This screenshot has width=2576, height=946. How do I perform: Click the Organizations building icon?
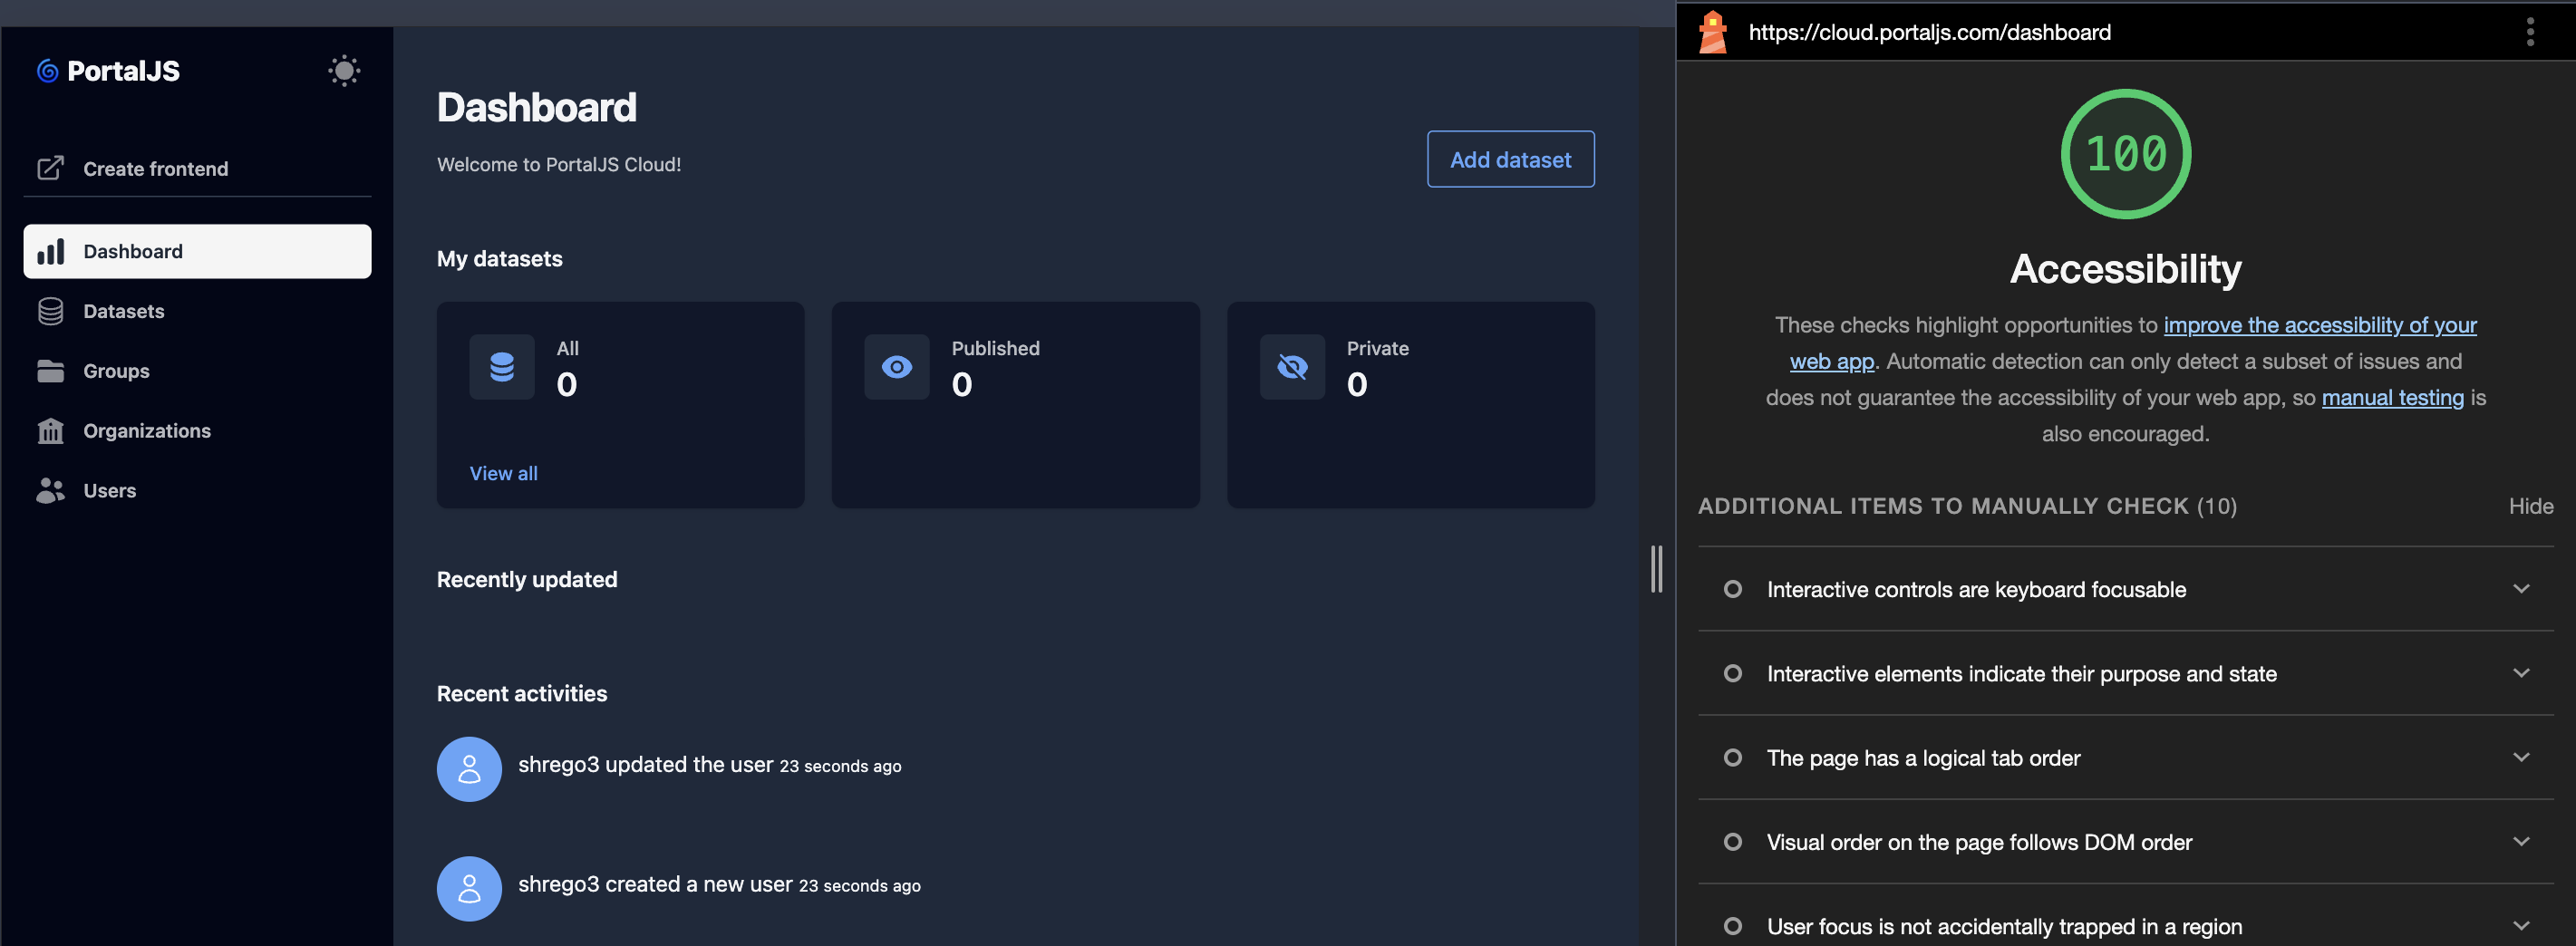[50, 431]
